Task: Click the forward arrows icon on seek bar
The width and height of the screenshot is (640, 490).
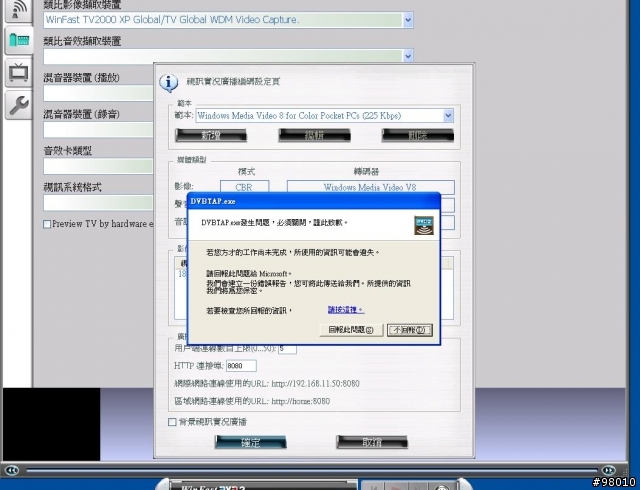Action: (x=608, y=470)
